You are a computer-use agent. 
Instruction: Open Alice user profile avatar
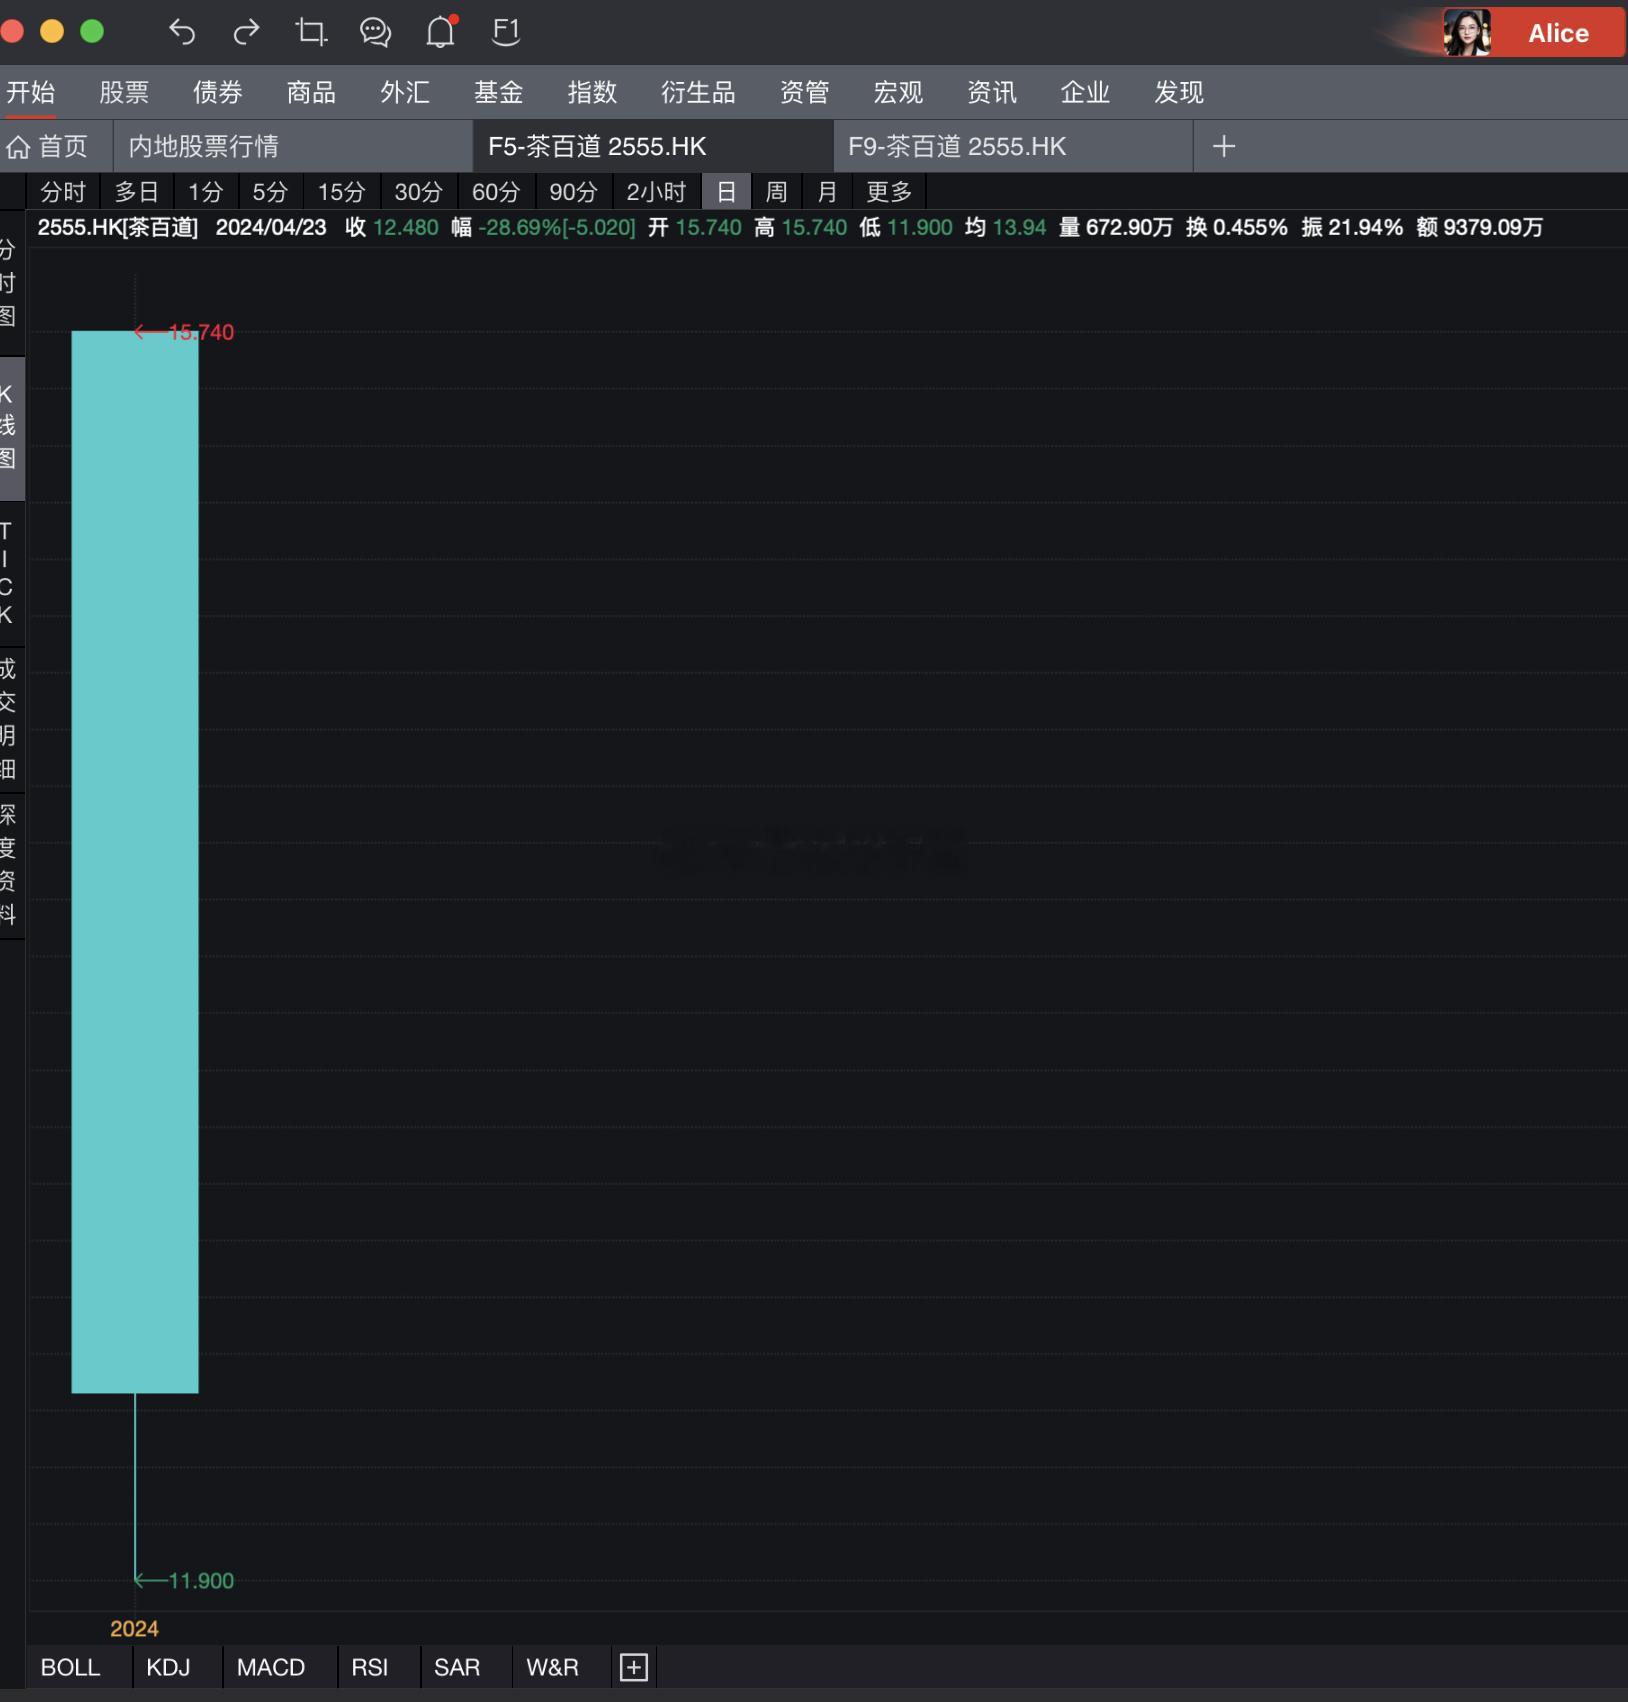[x=1467, y=33]
